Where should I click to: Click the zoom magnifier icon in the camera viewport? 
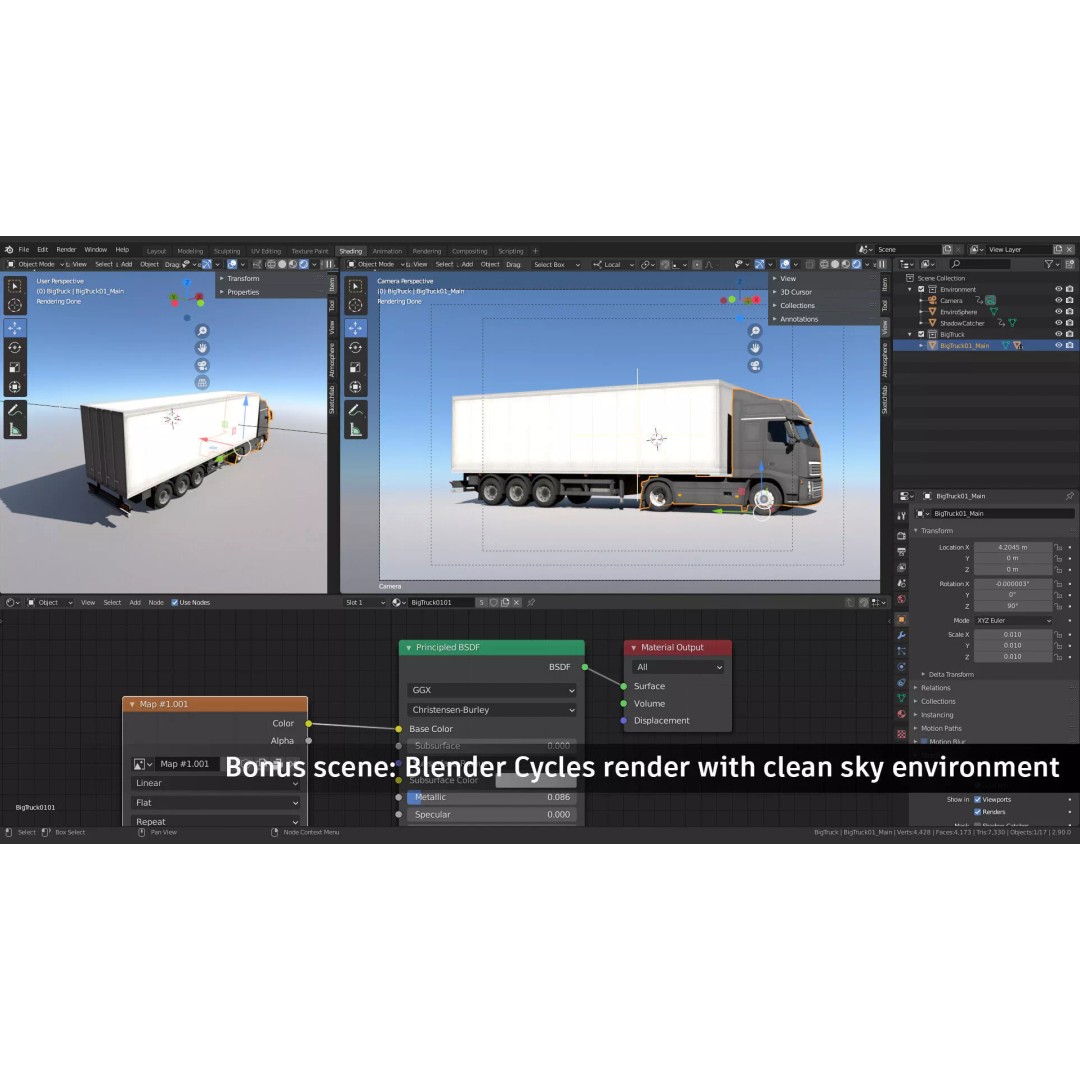[755, 331]
